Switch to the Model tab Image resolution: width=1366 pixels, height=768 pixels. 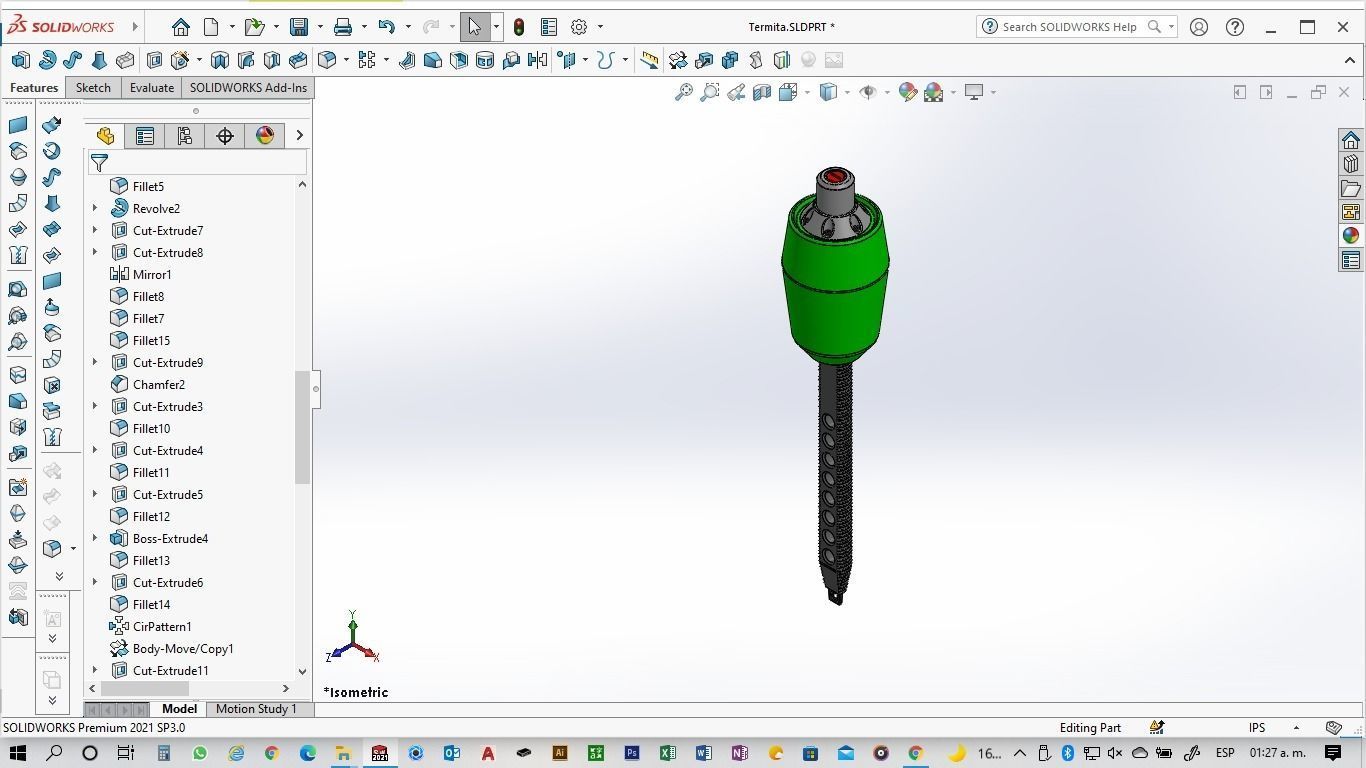pos(180,709)
